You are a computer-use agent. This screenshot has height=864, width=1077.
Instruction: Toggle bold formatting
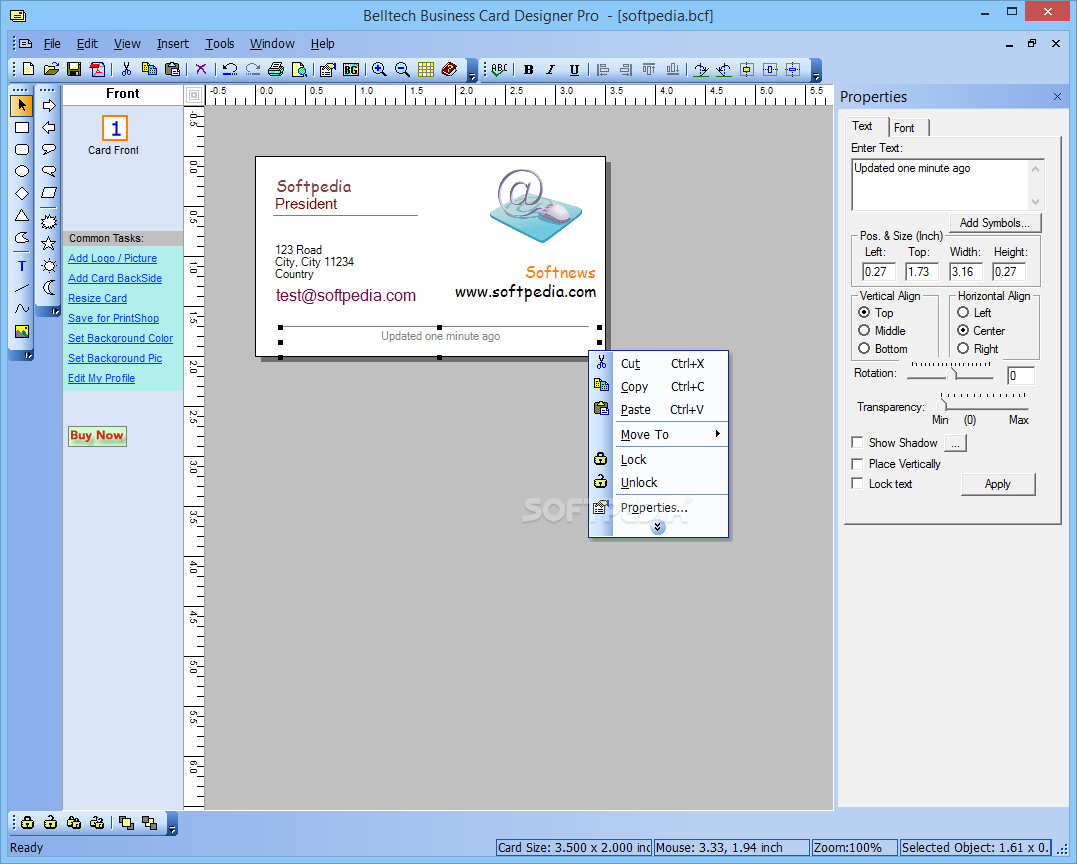pyautogui.click(x=528, y=69)
